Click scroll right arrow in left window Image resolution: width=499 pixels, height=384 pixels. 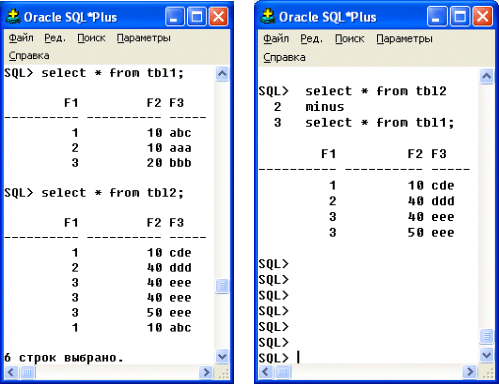(206, 372)
